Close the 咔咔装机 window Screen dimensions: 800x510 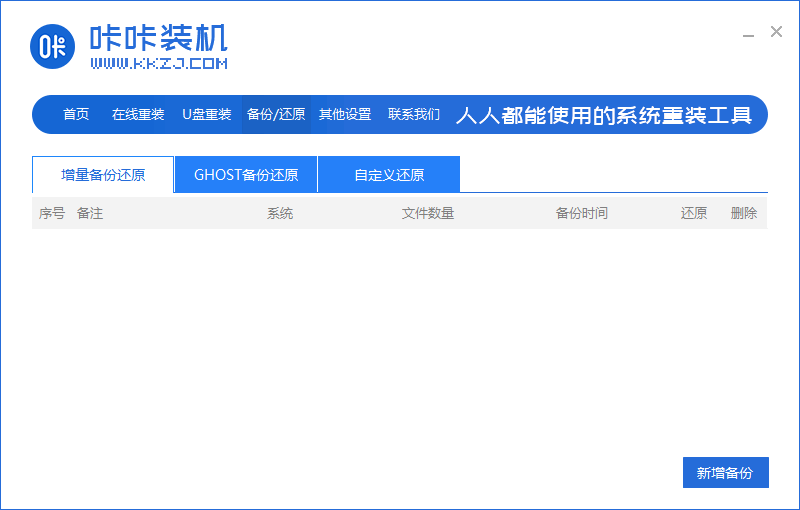(776, 32)
